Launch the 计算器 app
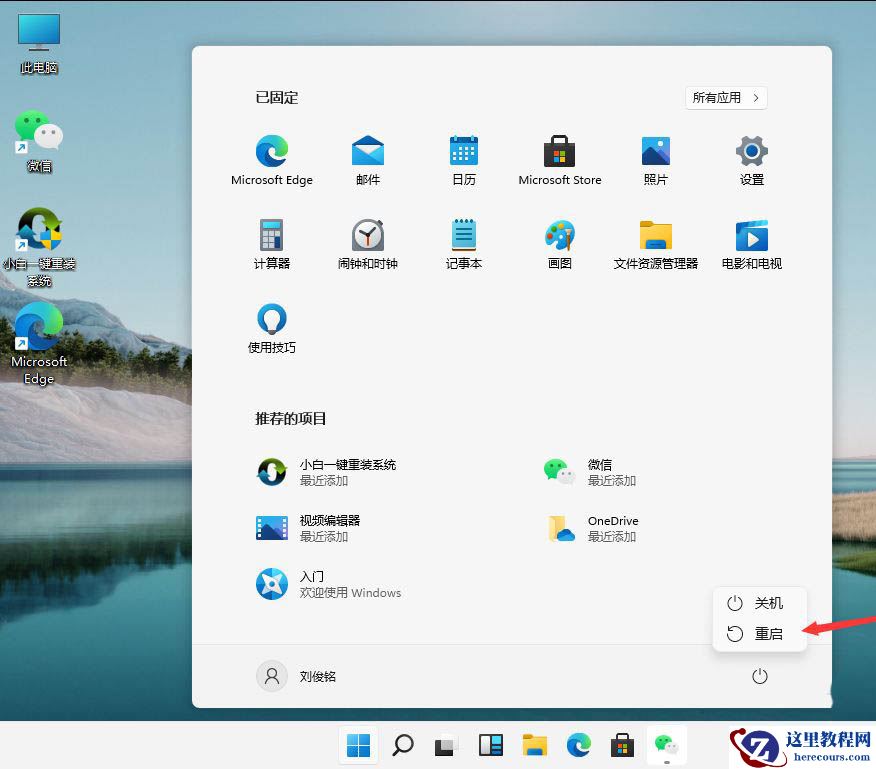This screenshot has width=876, height=769. point(271,238)
